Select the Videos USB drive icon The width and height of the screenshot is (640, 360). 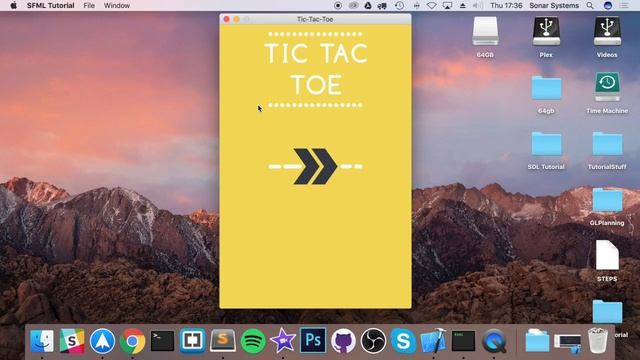click(x=607, y=31)
